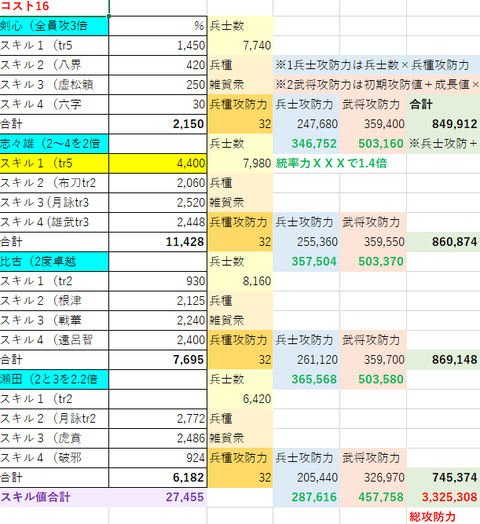This screenshot has height=524, width=480.
Task: Select the スキル２（根津 cell
Action: tap(54, 301)
